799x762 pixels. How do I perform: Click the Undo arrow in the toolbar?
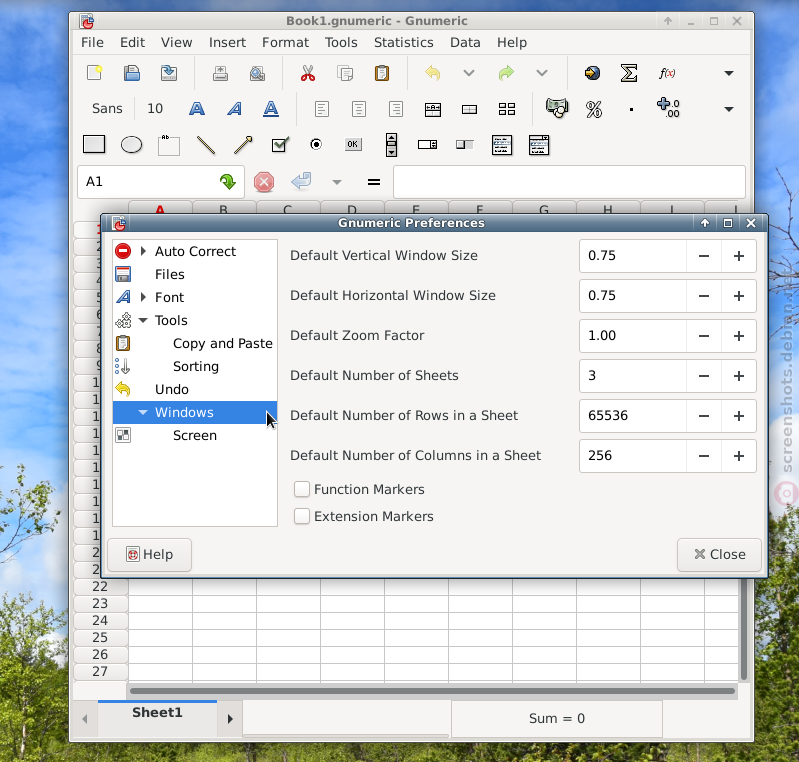433,73
